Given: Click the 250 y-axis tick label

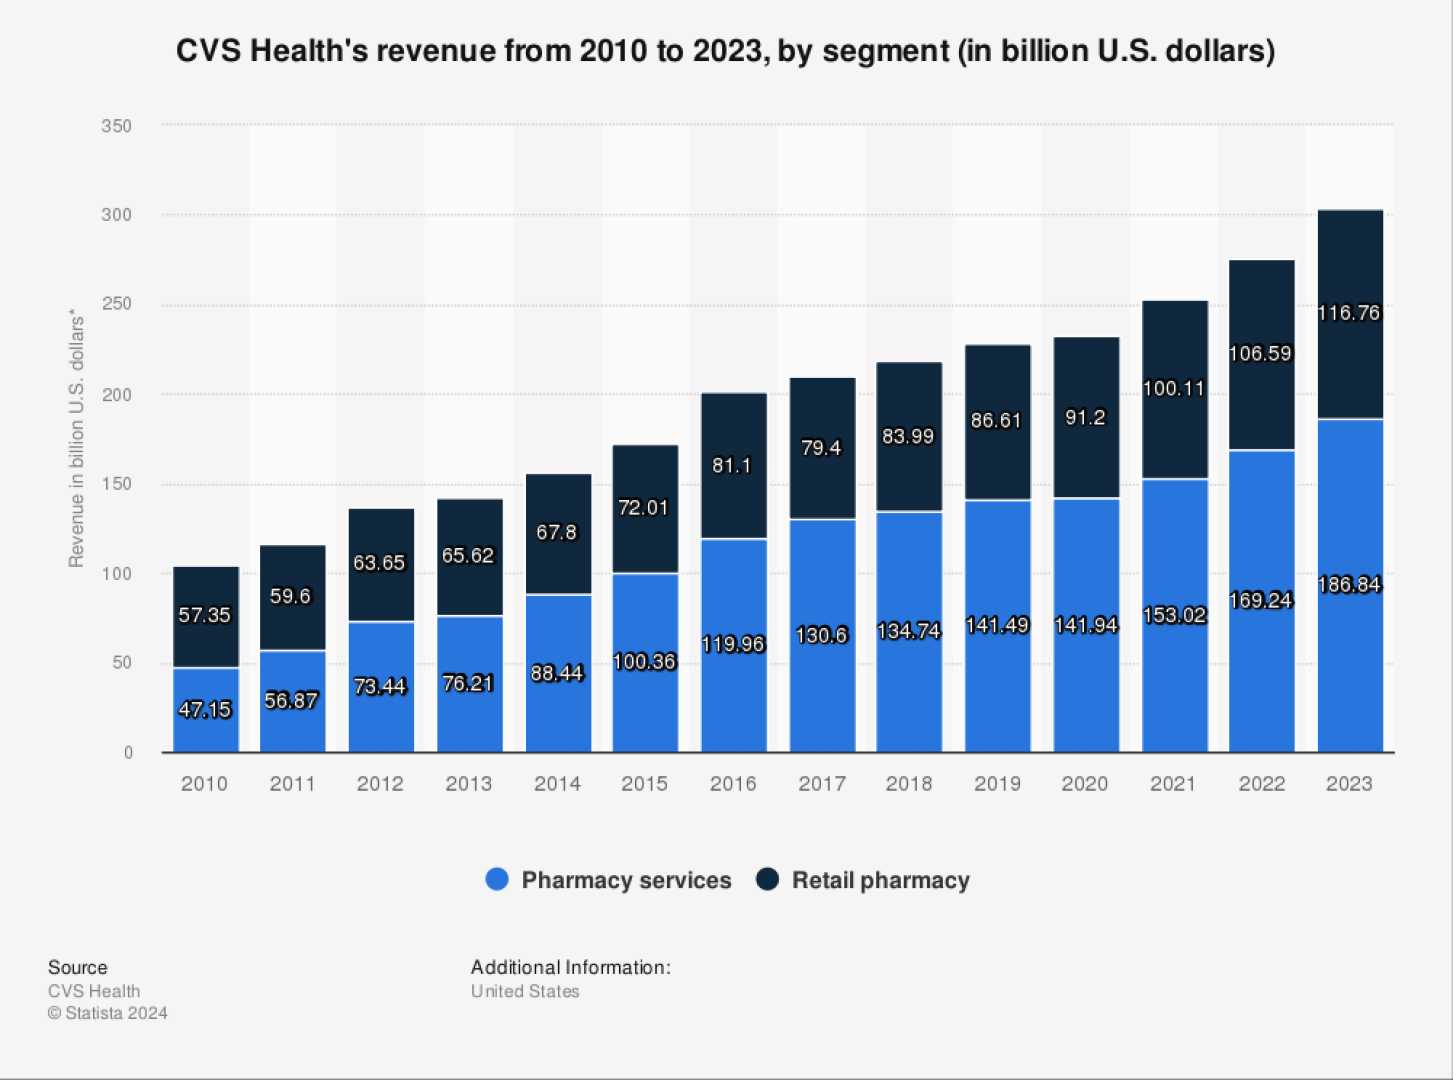Looking at the screenshot, I should coord(116,304).
